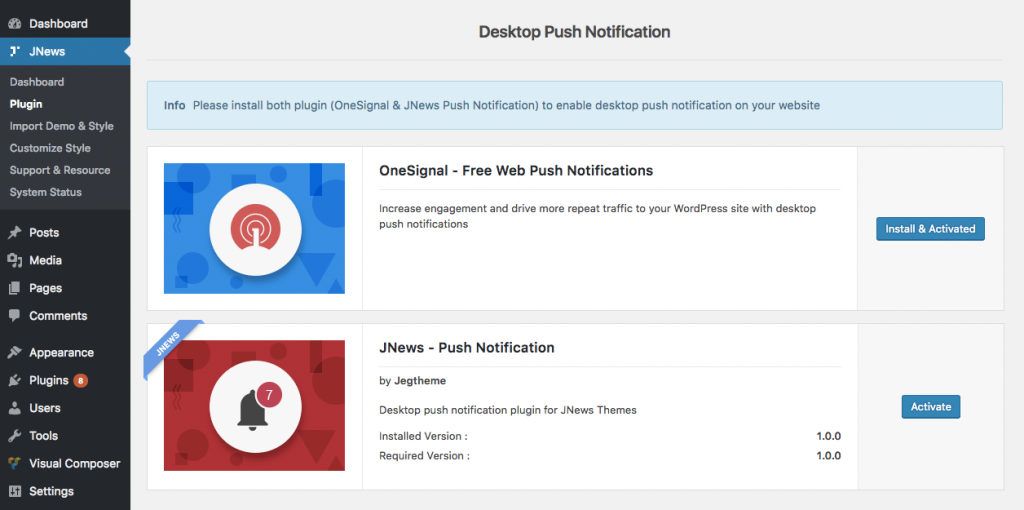Click the JNews Push Notification bell thumbnail
1024x510 pixels.
(x=254, y=406)
